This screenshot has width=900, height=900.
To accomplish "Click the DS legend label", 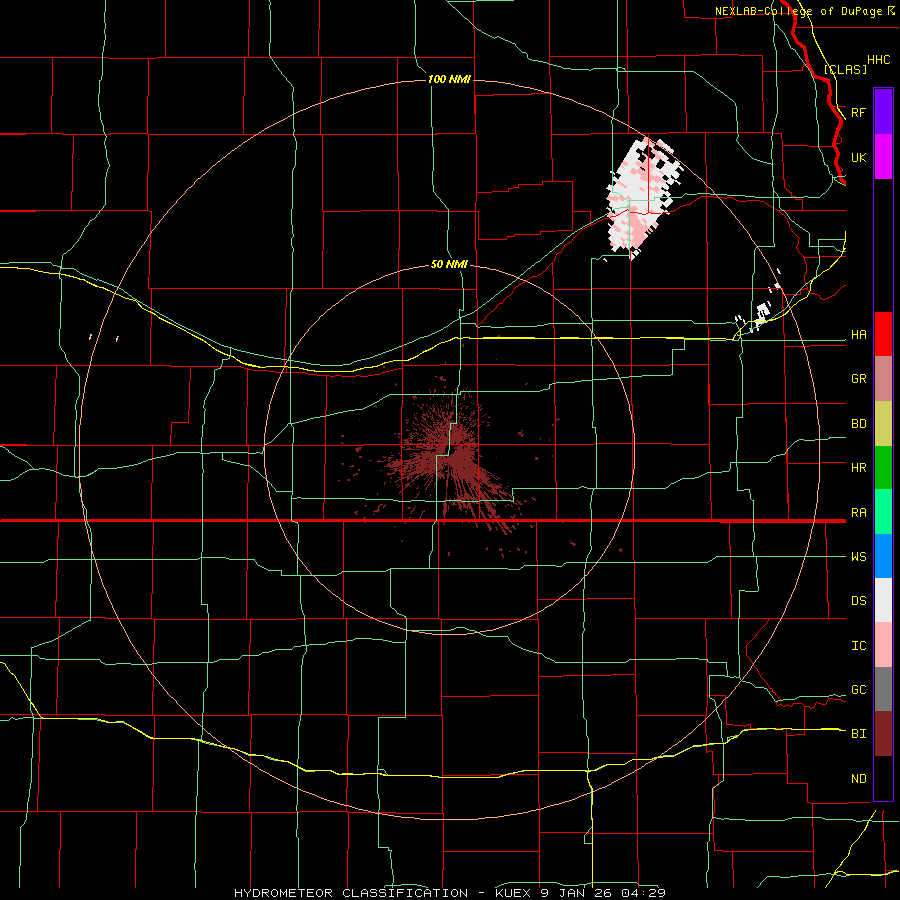I will click(859, 601).
